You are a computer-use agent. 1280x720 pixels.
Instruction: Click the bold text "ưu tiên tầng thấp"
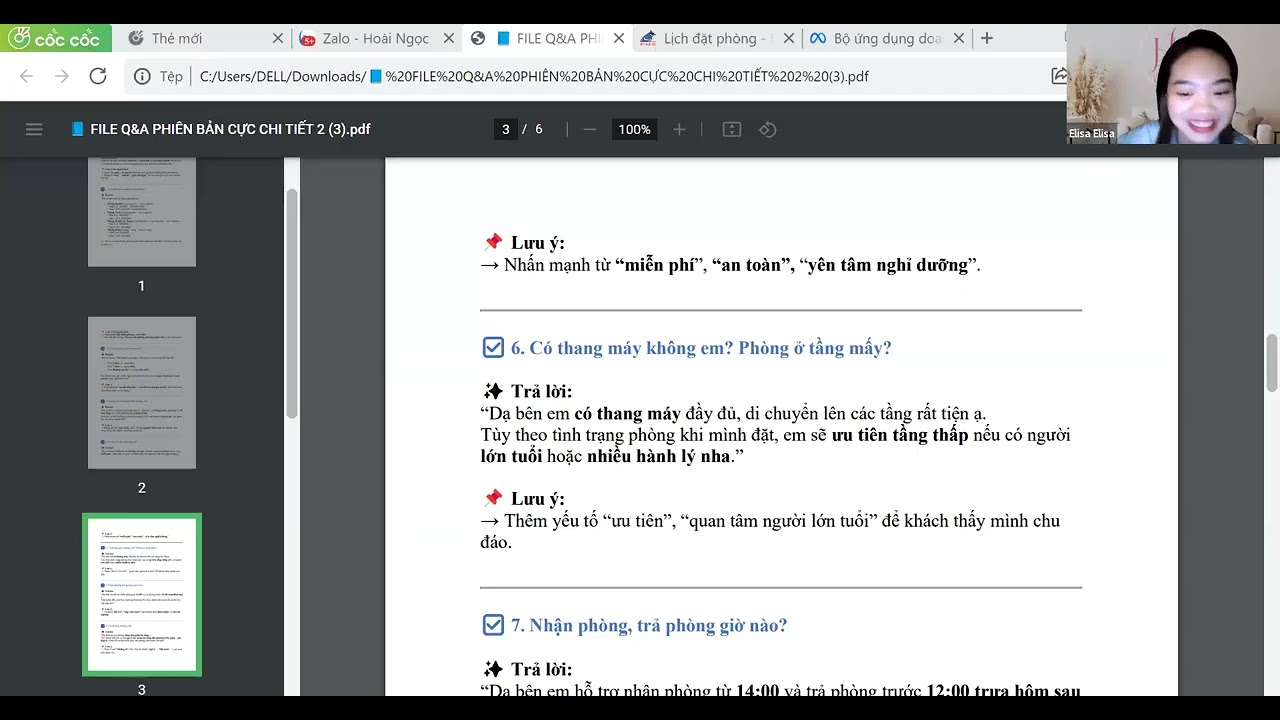tap(900, 435)
